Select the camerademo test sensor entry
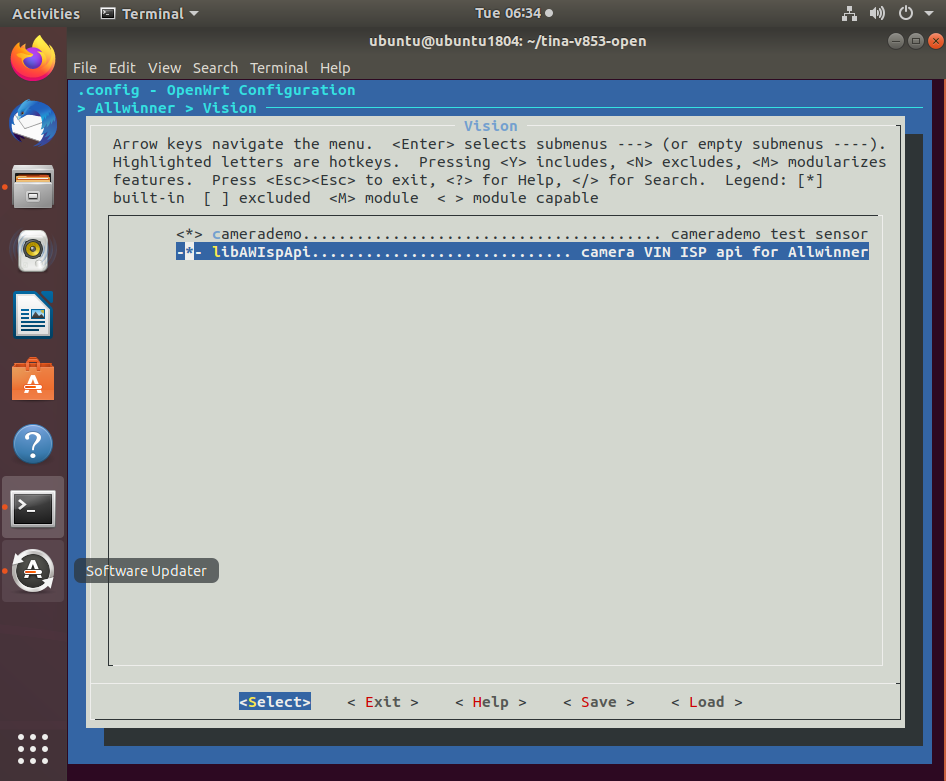Viewport: 946px width, 781px height. pos(522,234)
